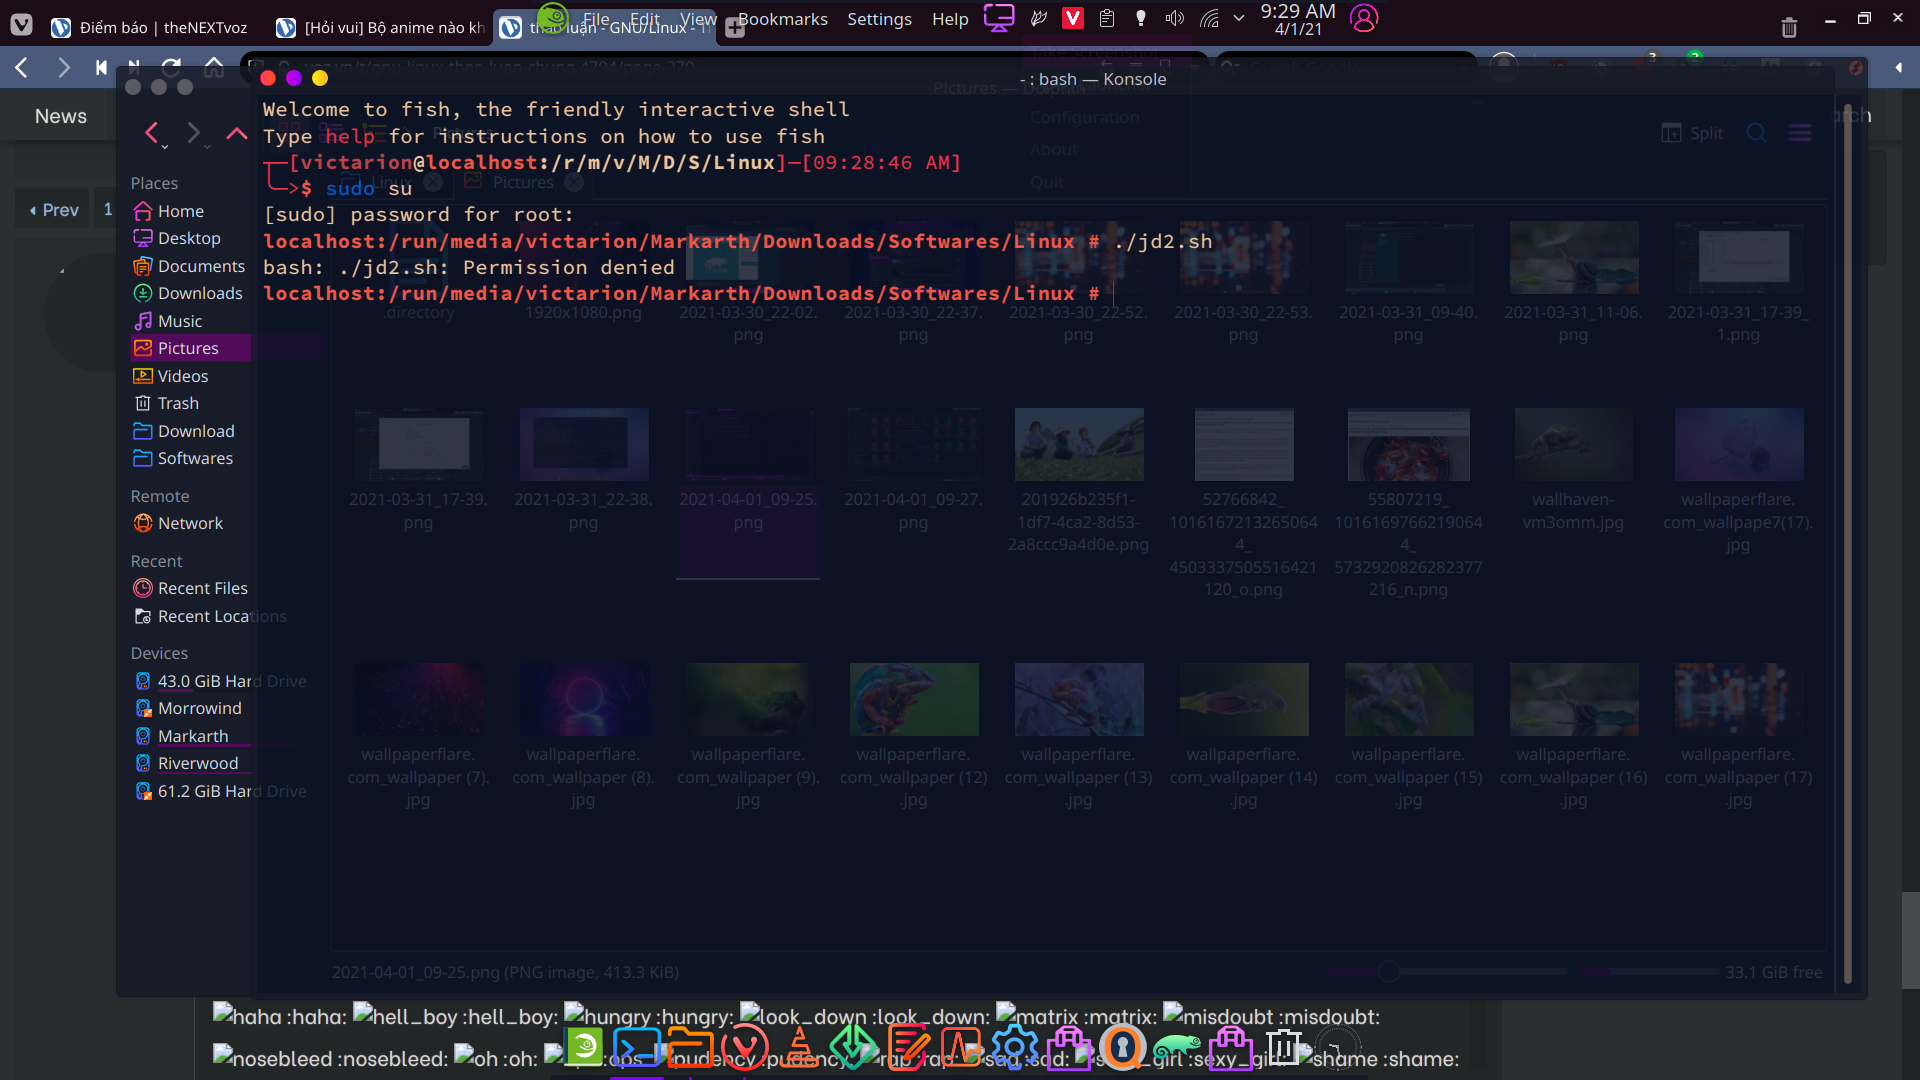Select Network under Remote

pyautogui.click(x=190, y=523)
